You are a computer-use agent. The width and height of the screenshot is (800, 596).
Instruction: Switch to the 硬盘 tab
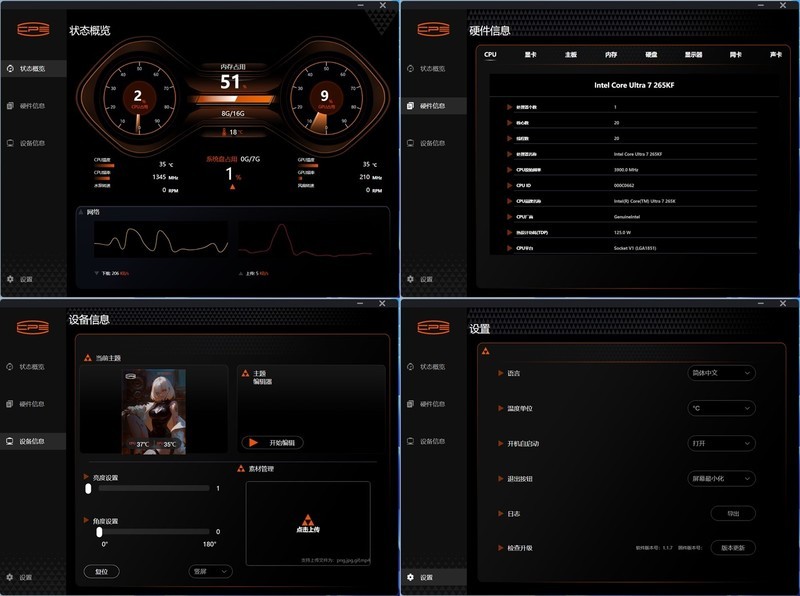tap(651, 54)
